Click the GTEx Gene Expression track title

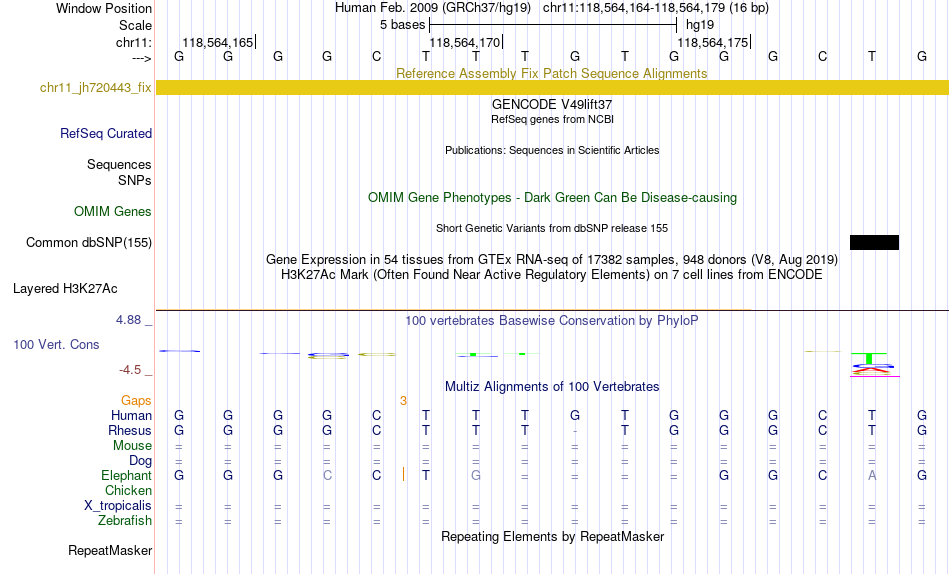pos(552,259)
